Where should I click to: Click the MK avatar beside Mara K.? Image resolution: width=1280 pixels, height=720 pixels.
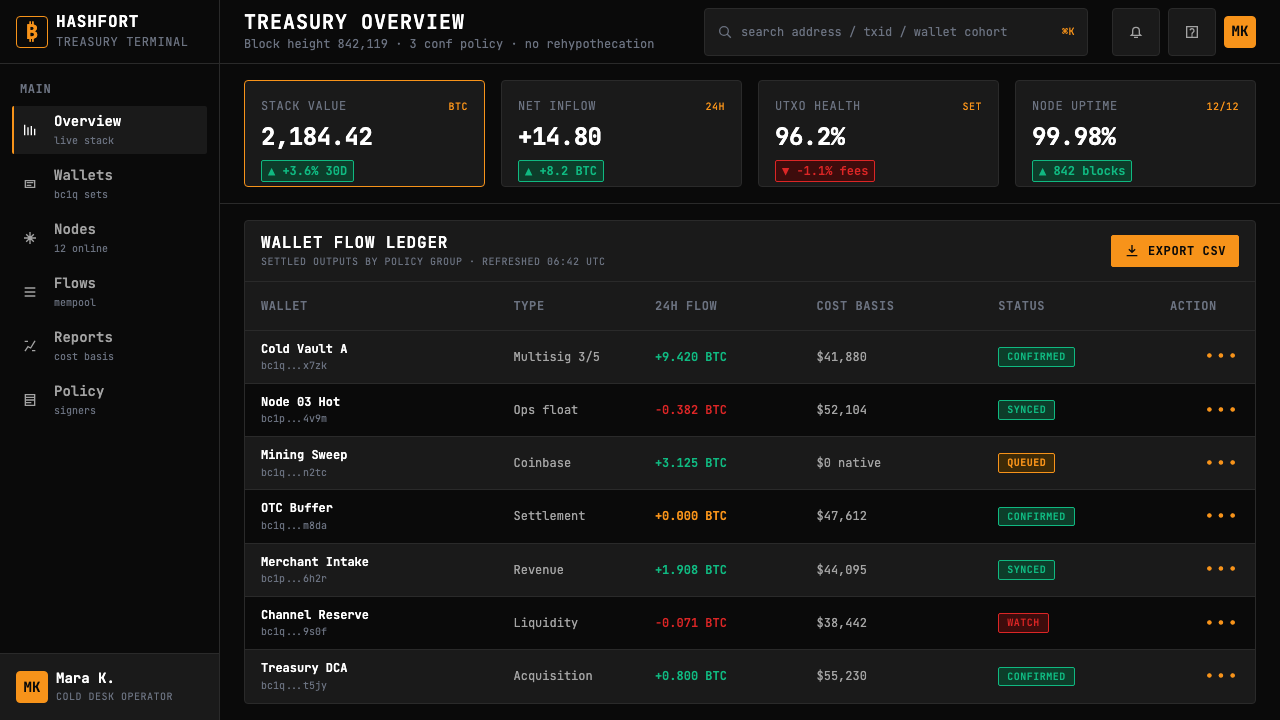32,687
